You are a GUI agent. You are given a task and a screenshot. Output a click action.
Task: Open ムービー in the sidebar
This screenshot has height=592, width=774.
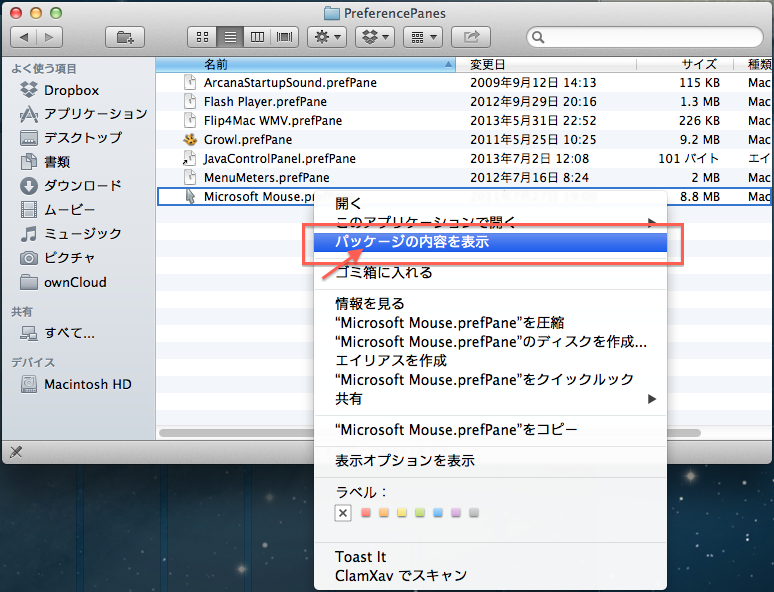(57, 210)
